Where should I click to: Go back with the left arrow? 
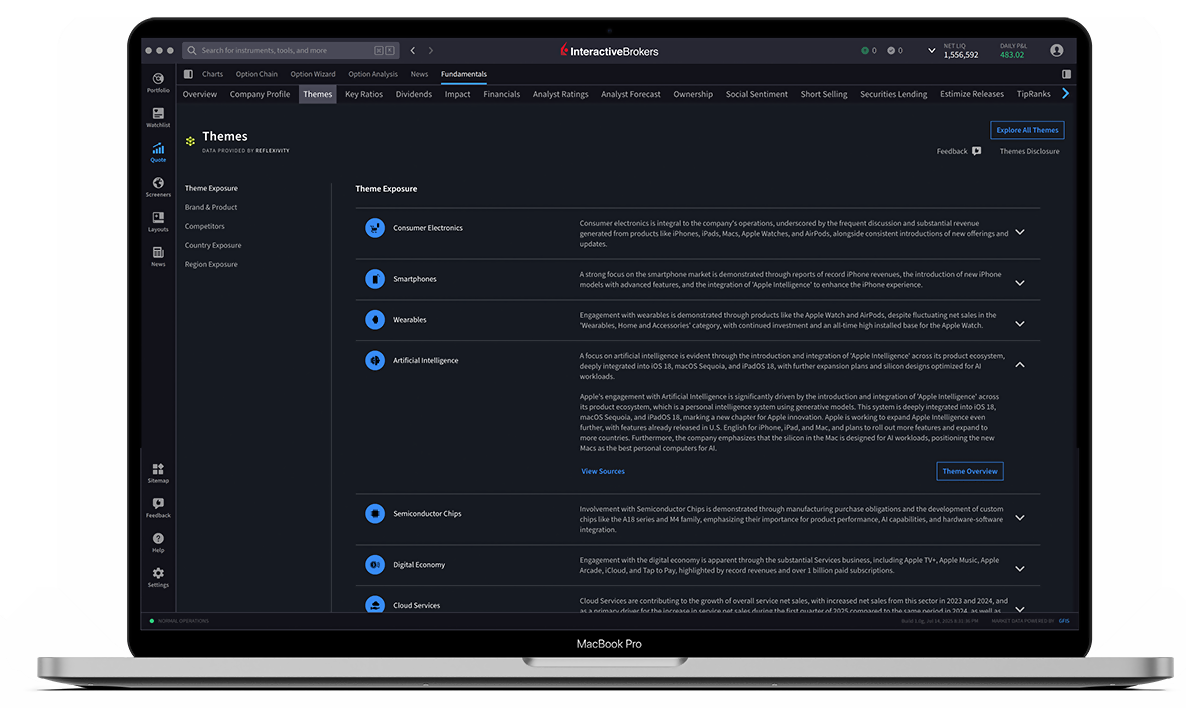(x=413, y=50)
